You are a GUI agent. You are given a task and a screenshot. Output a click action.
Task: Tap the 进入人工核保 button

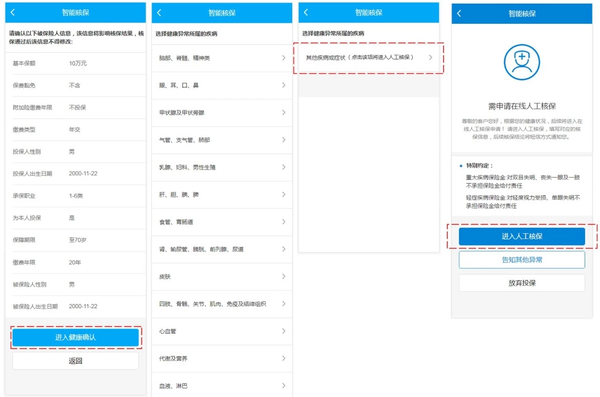[522, 236]
